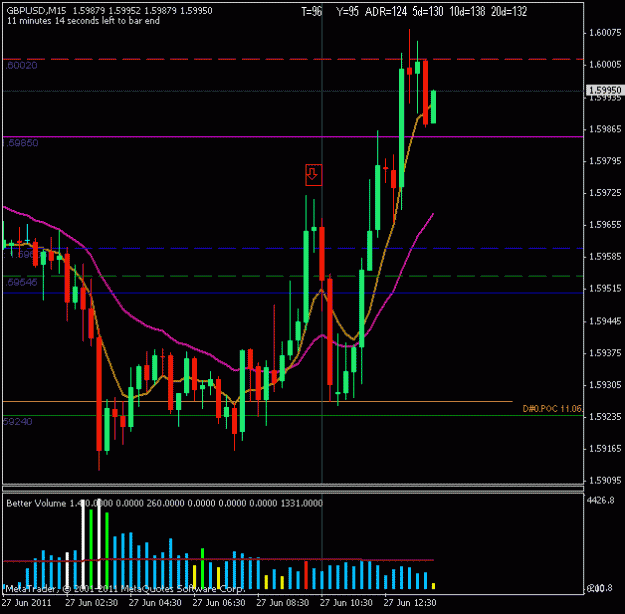Click the .60020 level label
625x614 pixels.
[21, 65]
